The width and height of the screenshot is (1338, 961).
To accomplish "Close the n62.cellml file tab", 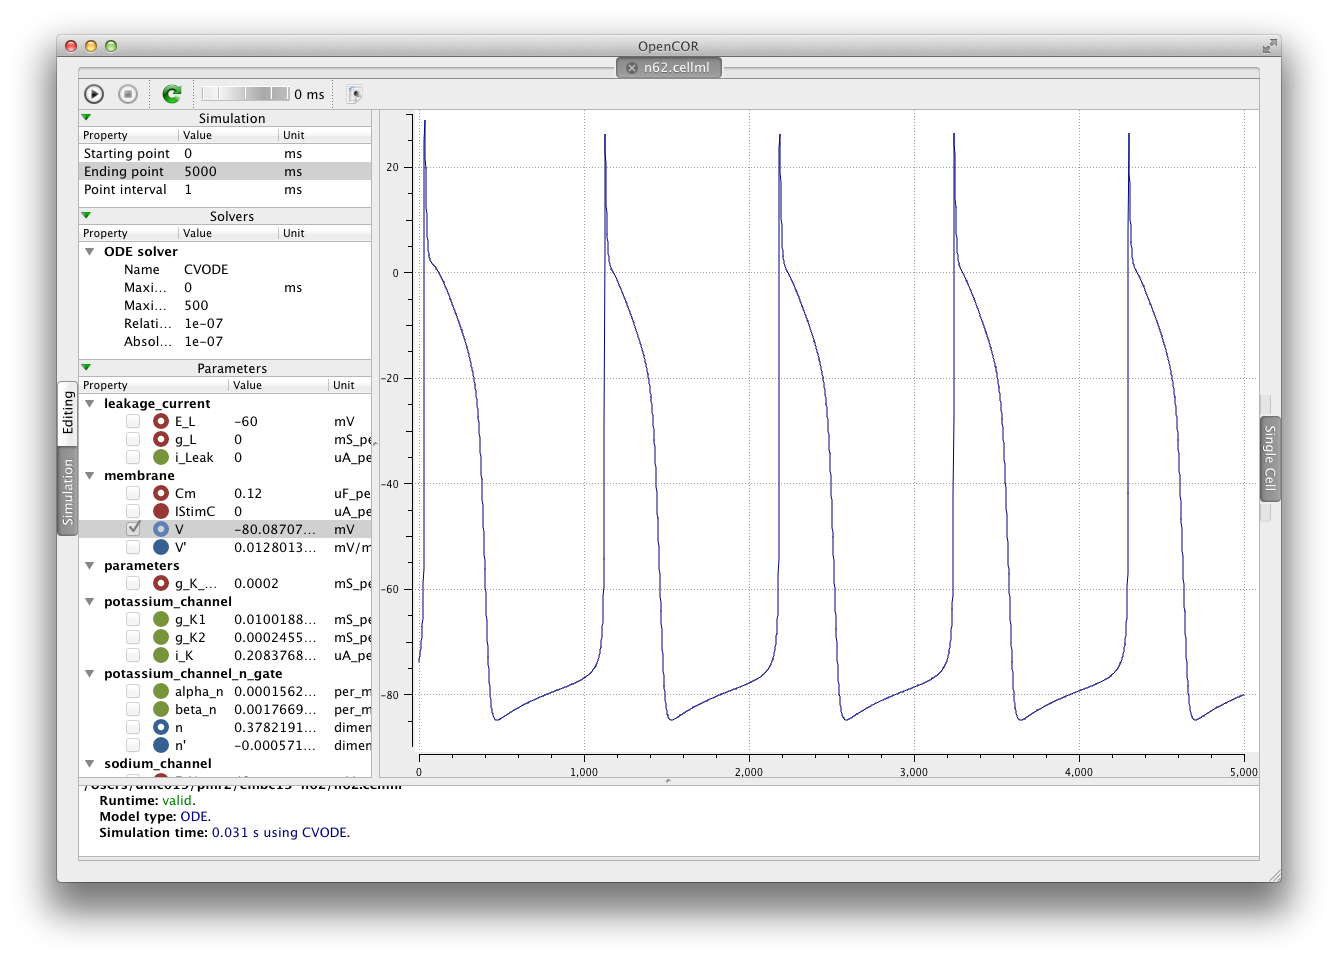I will point(632,68).
